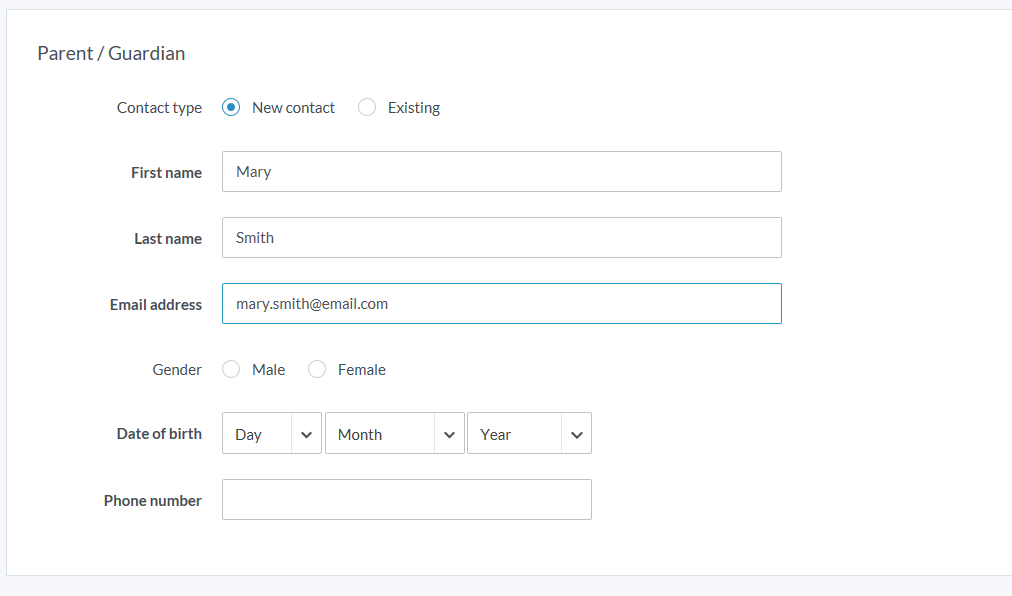Click the chevron arrow on the Year selector

576,435
